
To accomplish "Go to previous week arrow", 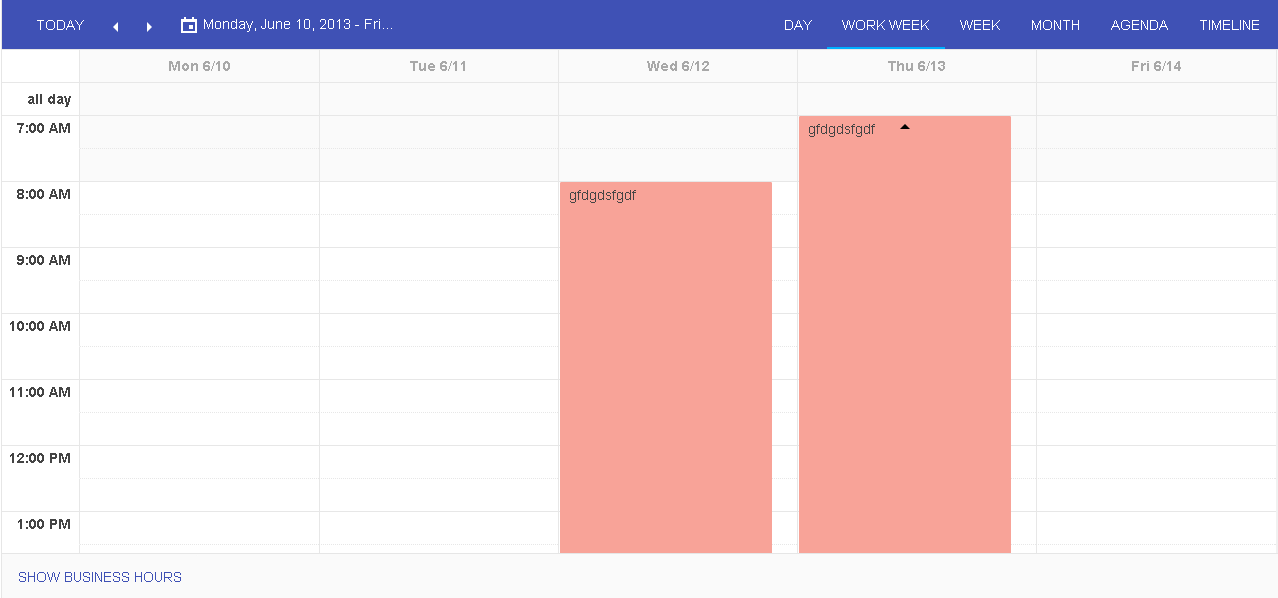I will [x=116, y=26].
